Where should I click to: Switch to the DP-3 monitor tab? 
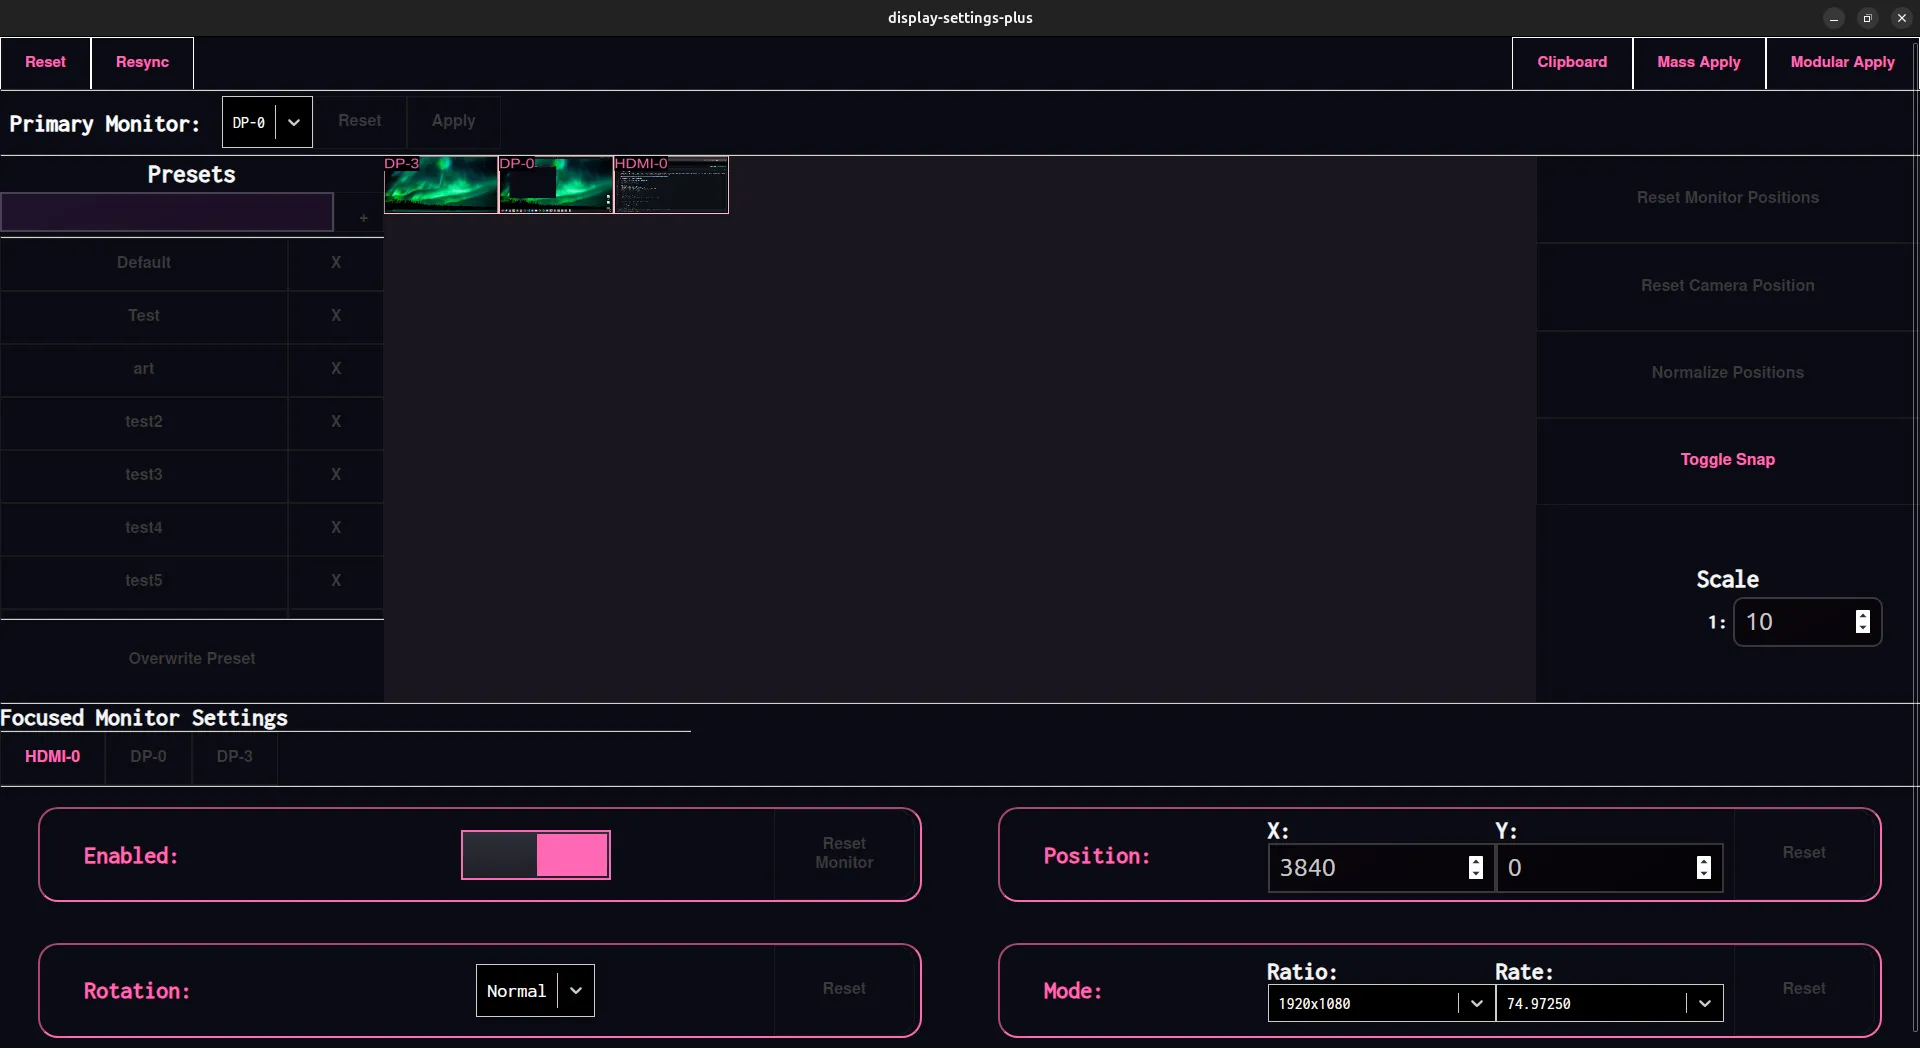(x=233, y=757)
